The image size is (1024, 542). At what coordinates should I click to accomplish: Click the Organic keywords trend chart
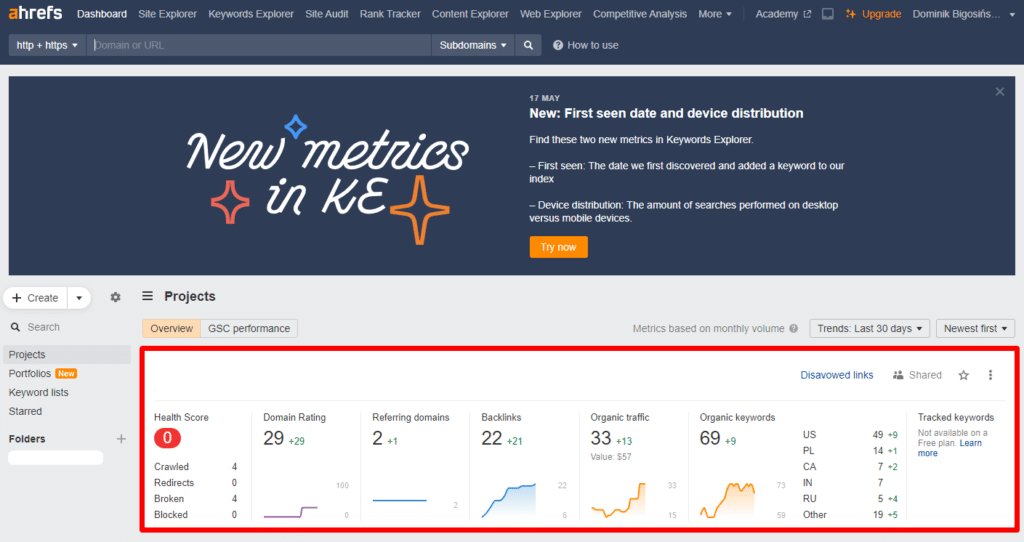pyautogui.click(x=727, y=500)
